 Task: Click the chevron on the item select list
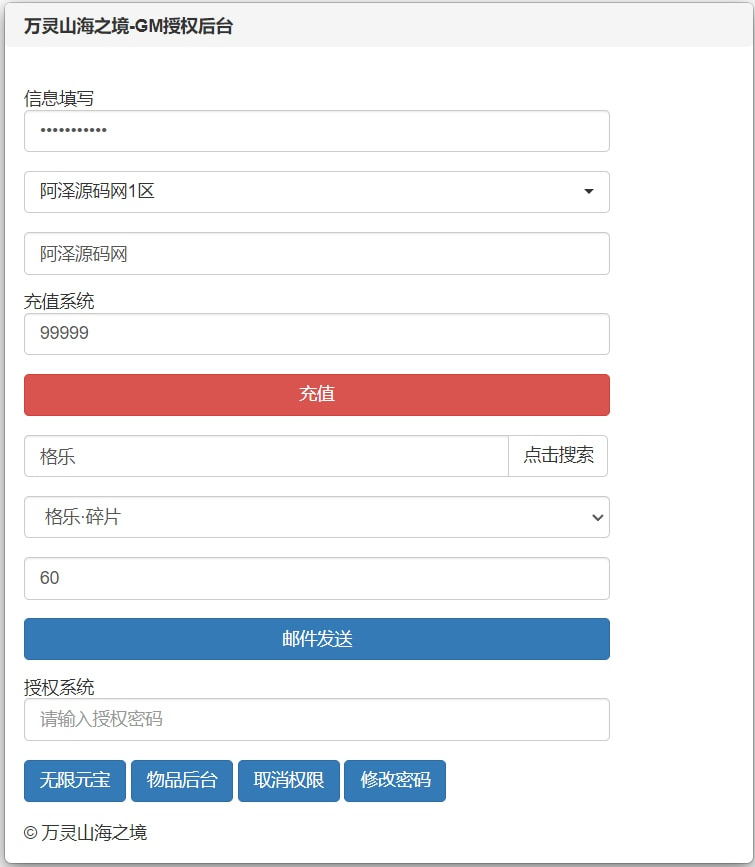click(x=597, y=517)
